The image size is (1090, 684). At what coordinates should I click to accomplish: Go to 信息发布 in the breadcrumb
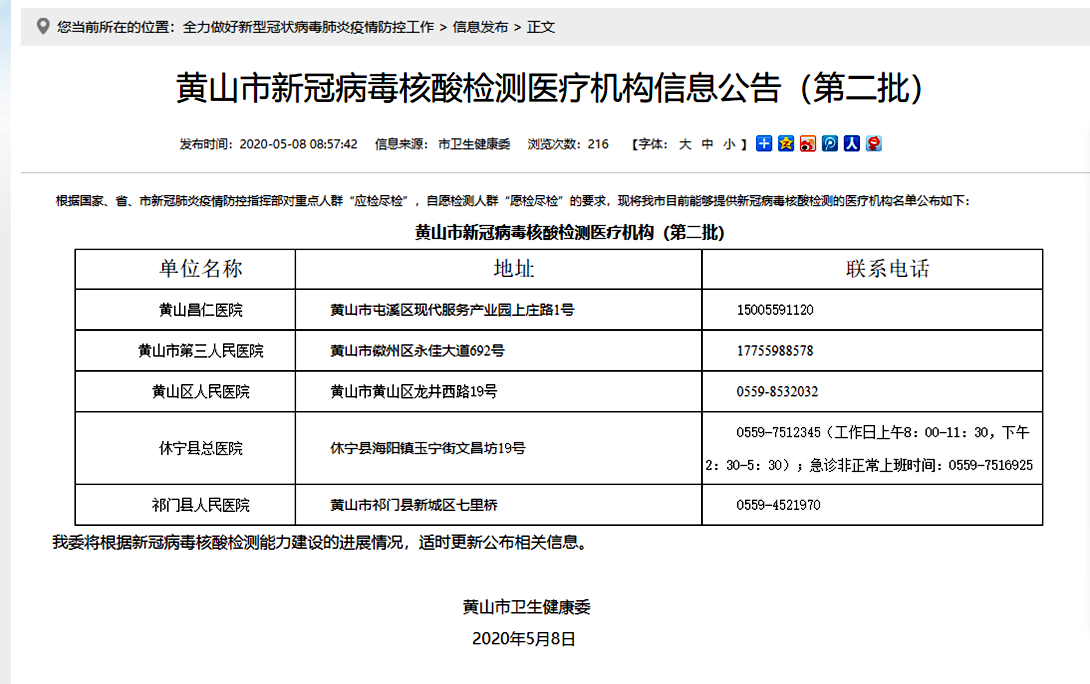click(x=480, y=27)
